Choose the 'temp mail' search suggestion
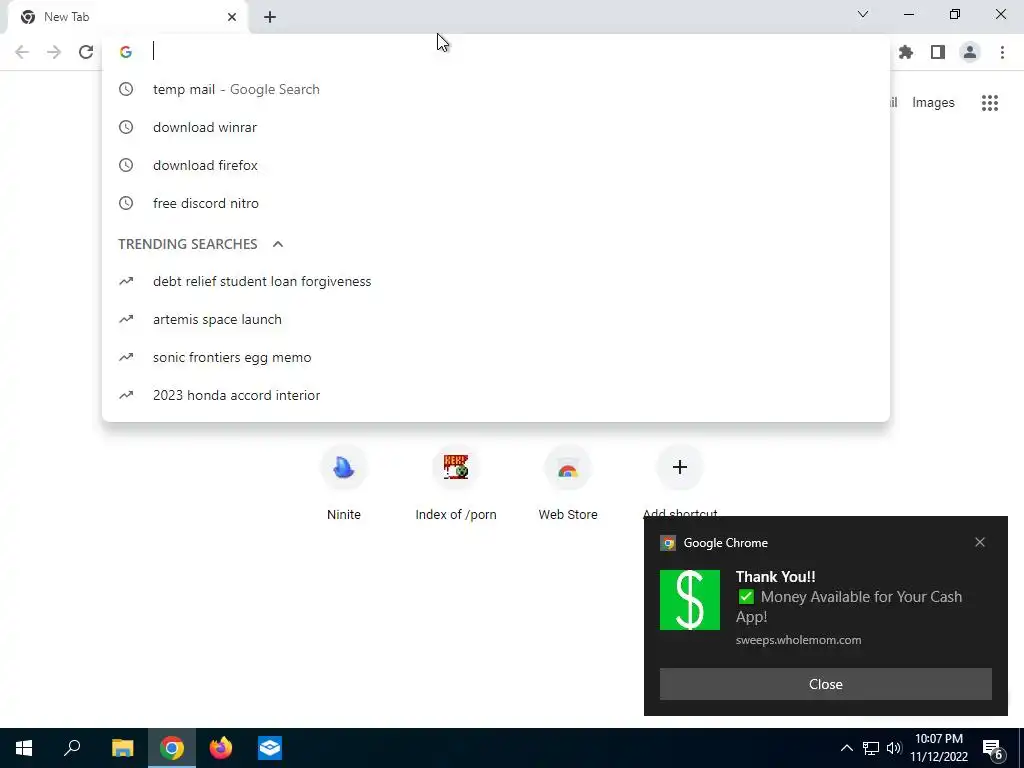This screenshot has width=1024, height=768. point(496,89)
